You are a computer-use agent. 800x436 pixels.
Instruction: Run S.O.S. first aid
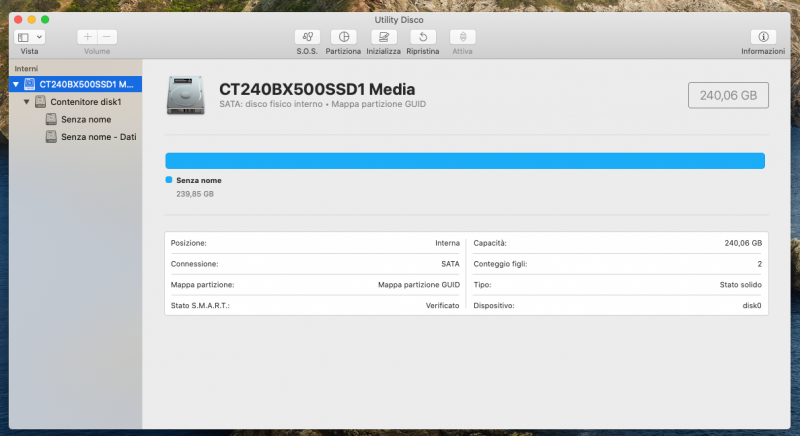click(307, 37)
